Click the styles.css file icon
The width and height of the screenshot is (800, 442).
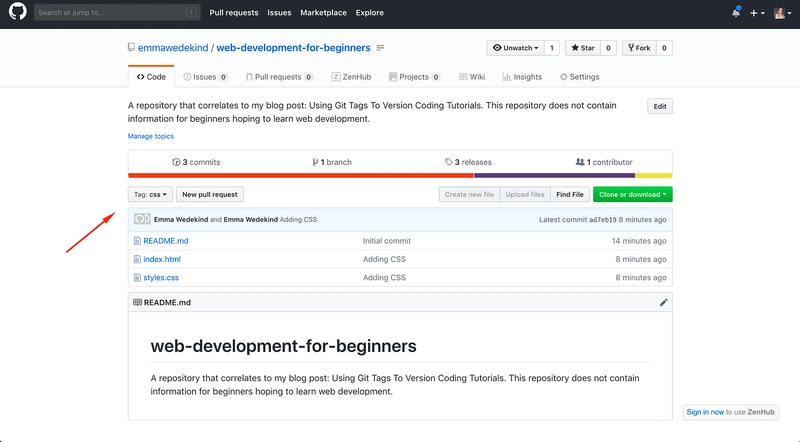pos(137,278)
